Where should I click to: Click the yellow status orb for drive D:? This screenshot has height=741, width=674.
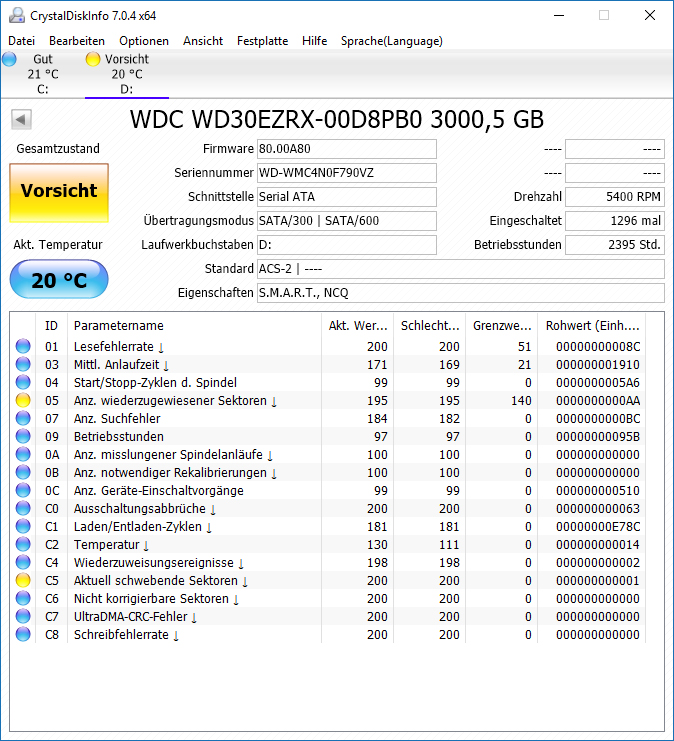[x=93, y=59]
